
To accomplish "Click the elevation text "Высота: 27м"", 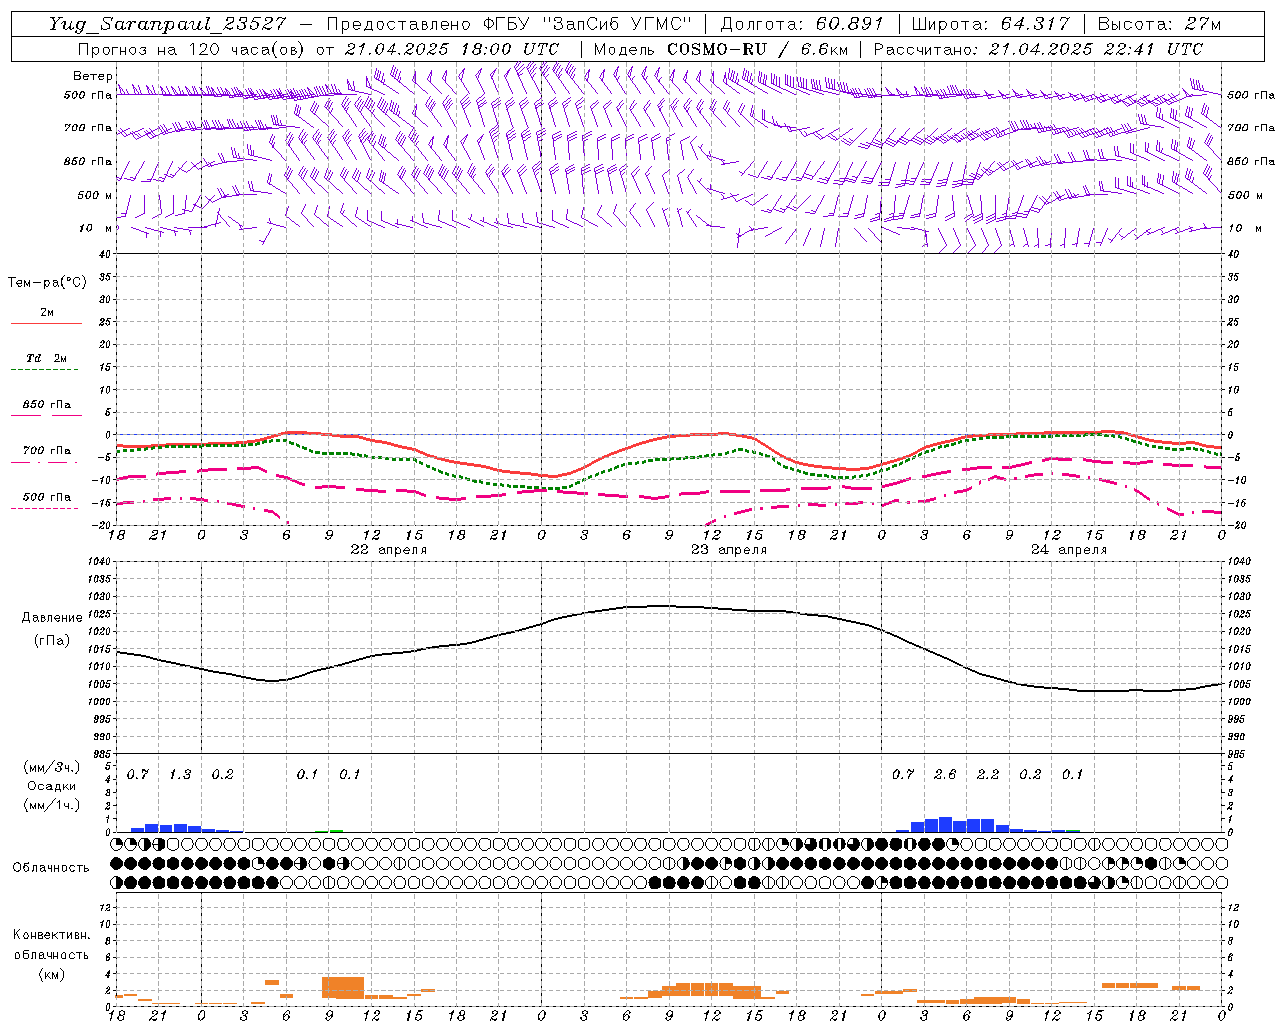I will click(x=1159, y=23).
